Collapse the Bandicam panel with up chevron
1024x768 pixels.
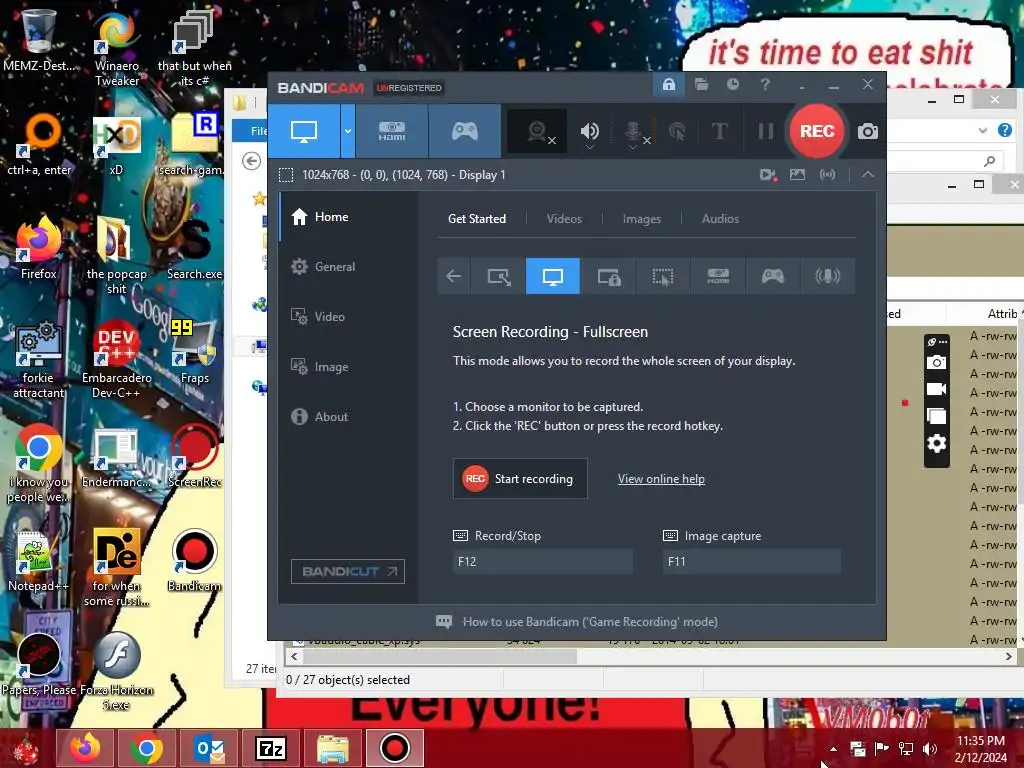pyautogui.click(x=867, y=174)
